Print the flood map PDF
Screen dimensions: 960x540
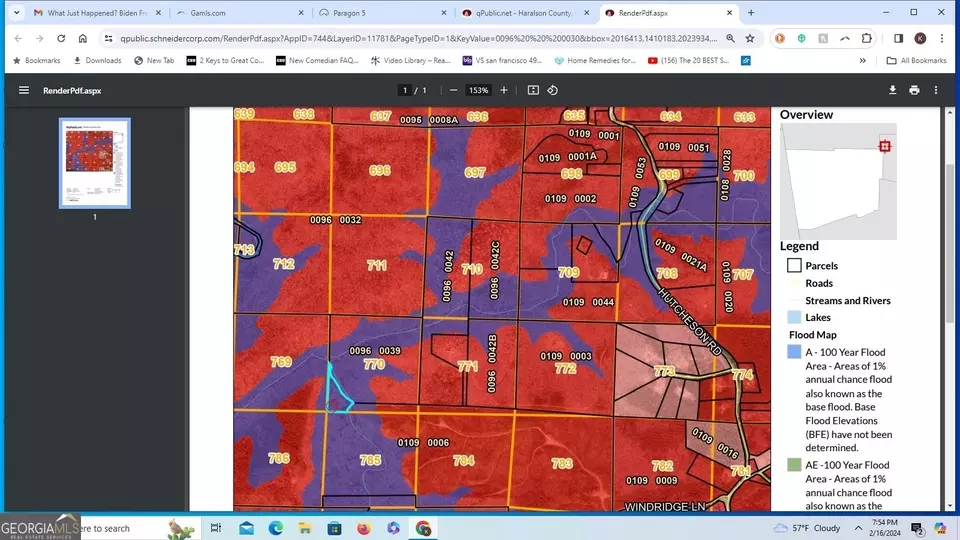[x=914, y=90]
